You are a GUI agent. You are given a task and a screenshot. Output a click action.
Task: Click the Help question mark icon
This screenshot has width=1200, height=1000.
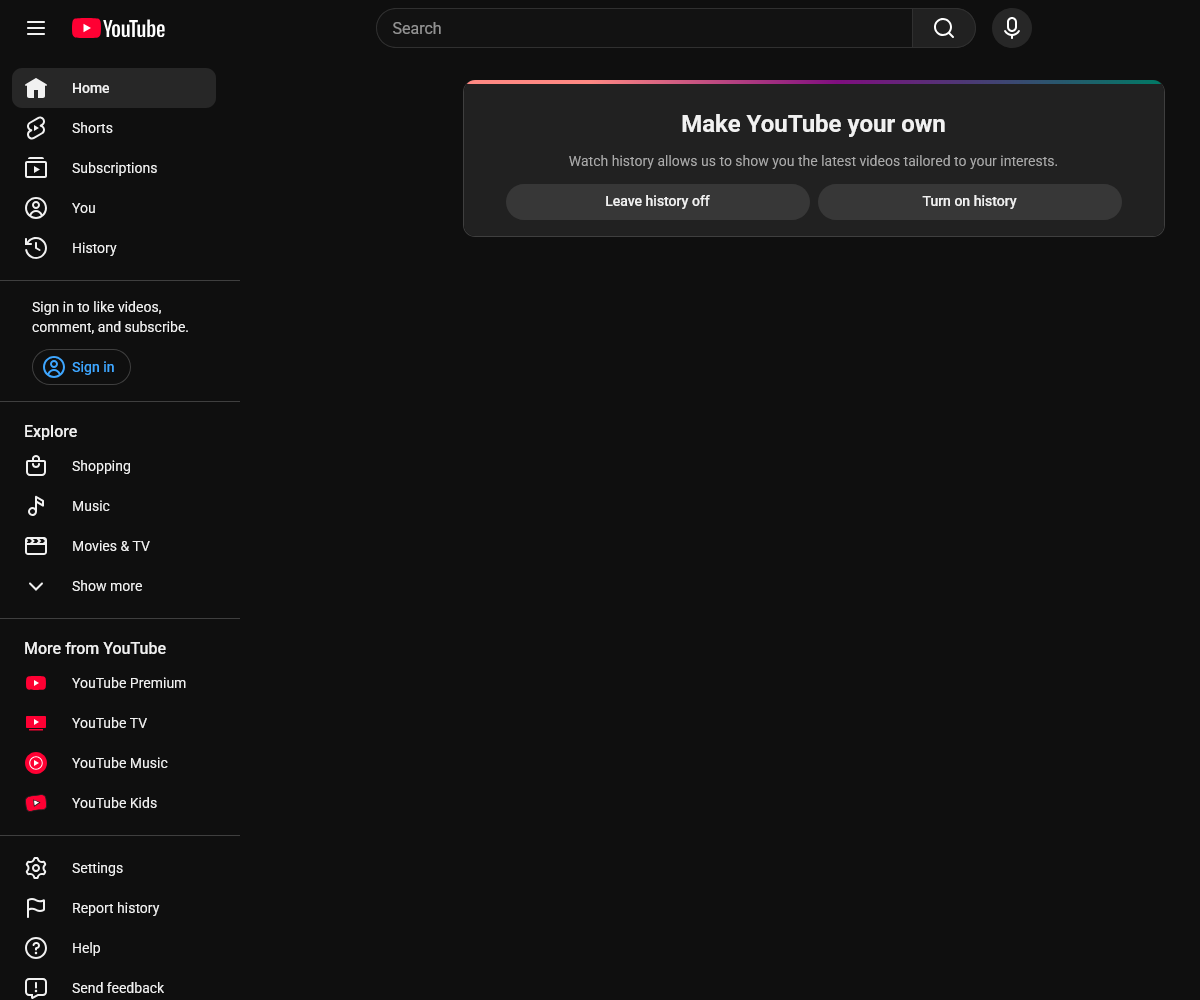tap(36, 948)
